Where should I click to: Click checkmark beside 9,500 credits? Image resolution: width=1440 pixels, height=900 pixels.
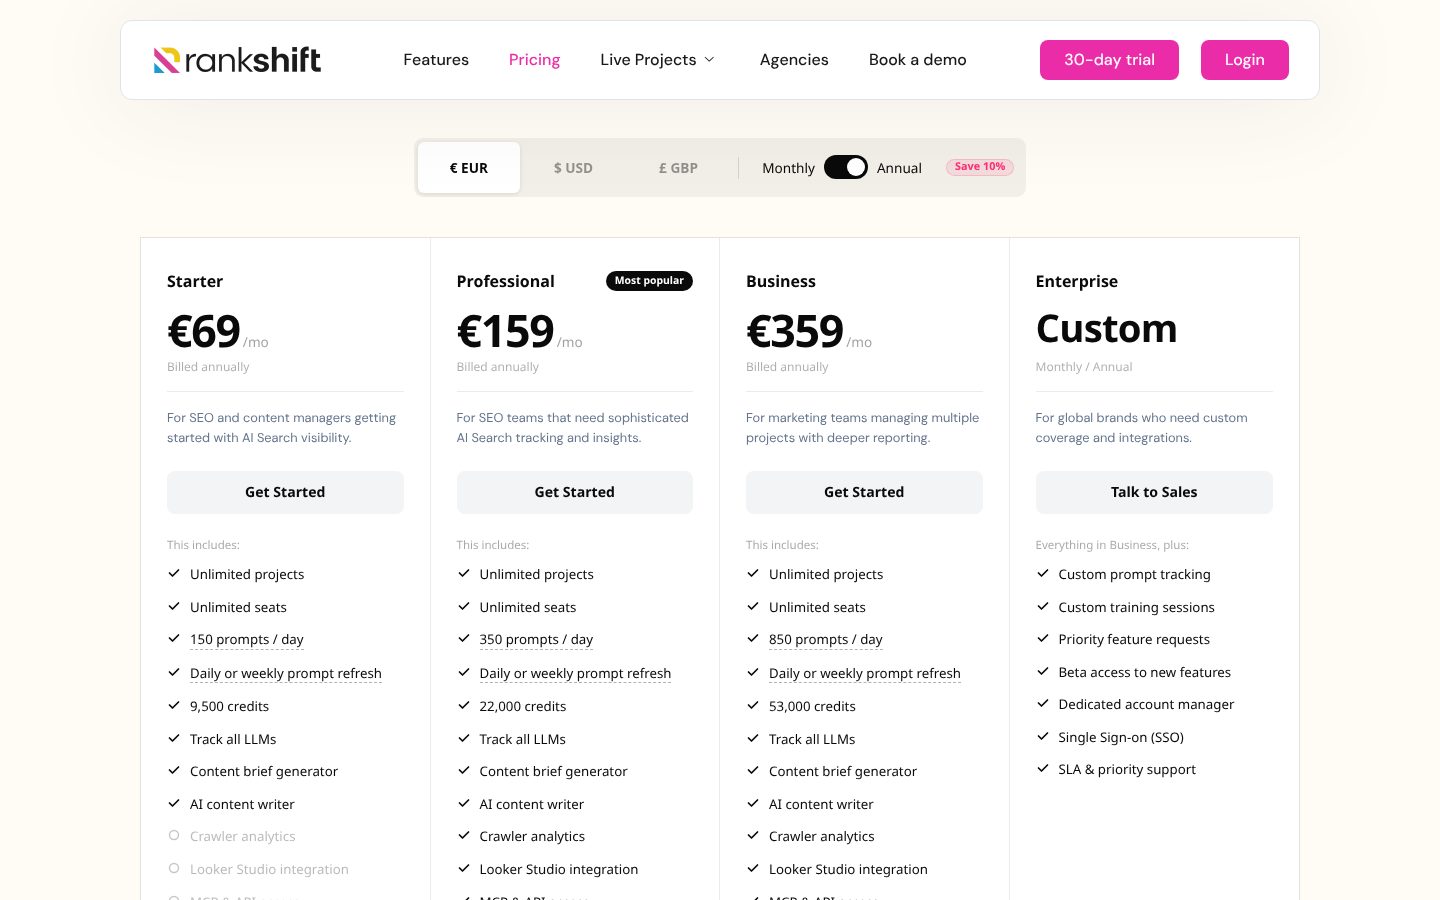(x=174, y=705)
